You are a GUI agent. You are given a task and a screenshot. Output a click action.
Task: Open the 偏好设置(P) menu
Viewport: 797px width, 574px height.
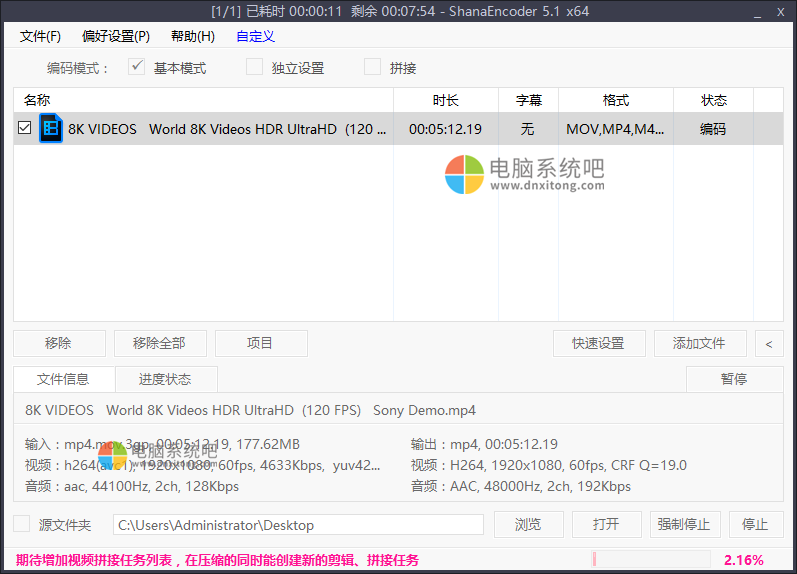click(x=116, y=36)
